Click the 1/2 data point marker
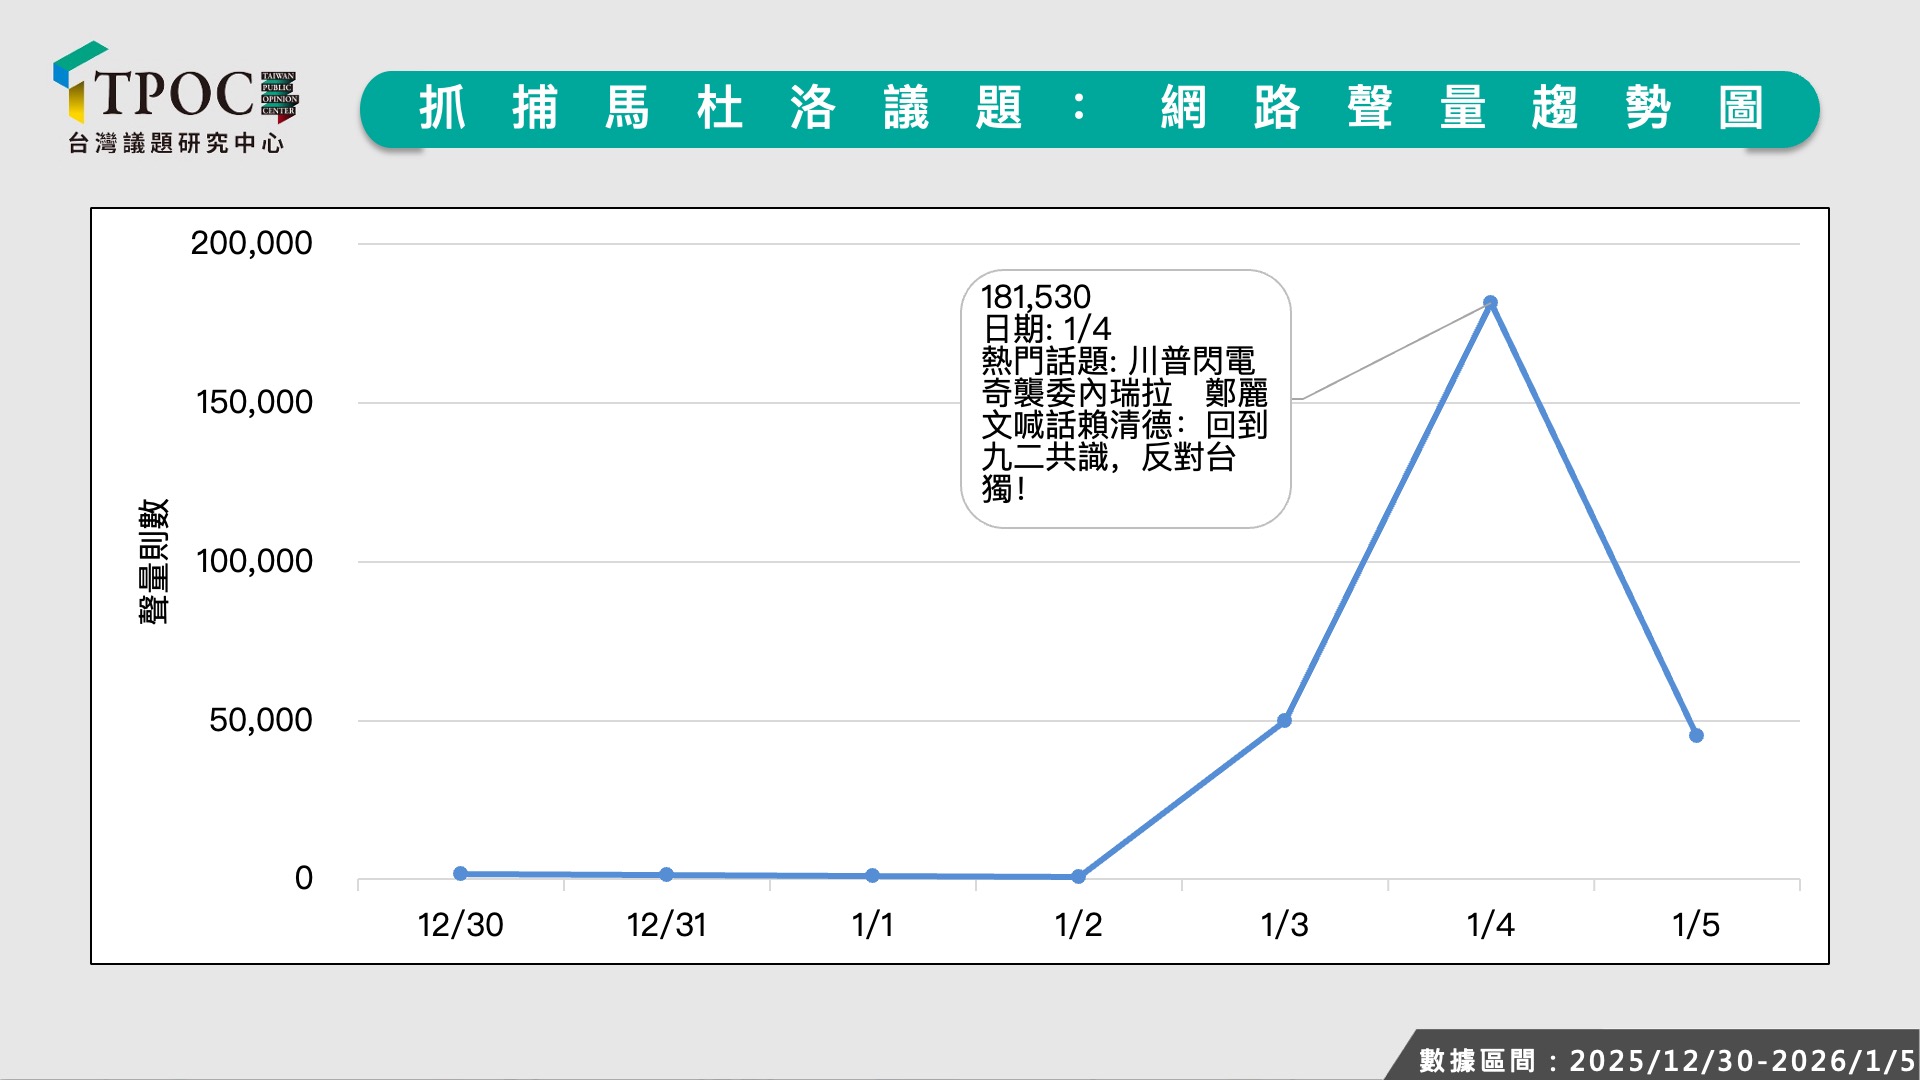 click(x=1078, y=876)
